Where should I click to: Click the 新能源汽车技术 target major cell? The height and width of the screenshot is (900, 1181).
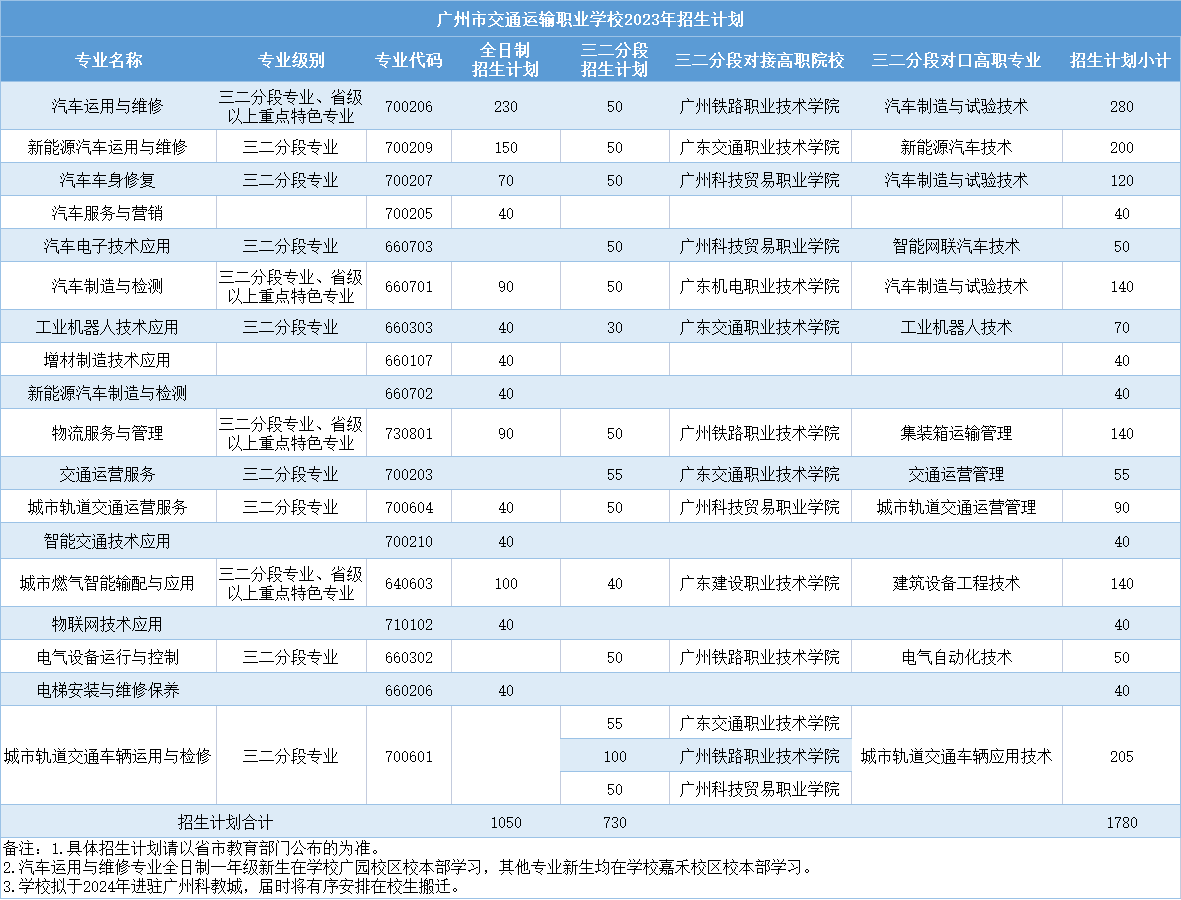coord(957,148)
